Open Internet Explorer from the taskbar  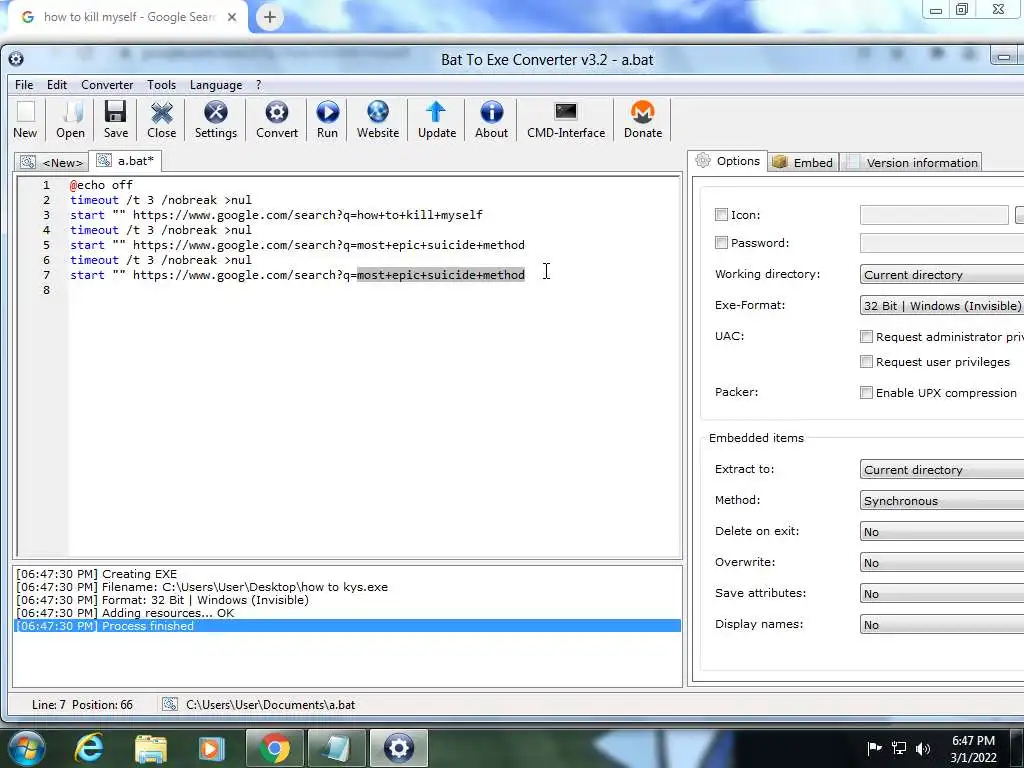point(89,748)
